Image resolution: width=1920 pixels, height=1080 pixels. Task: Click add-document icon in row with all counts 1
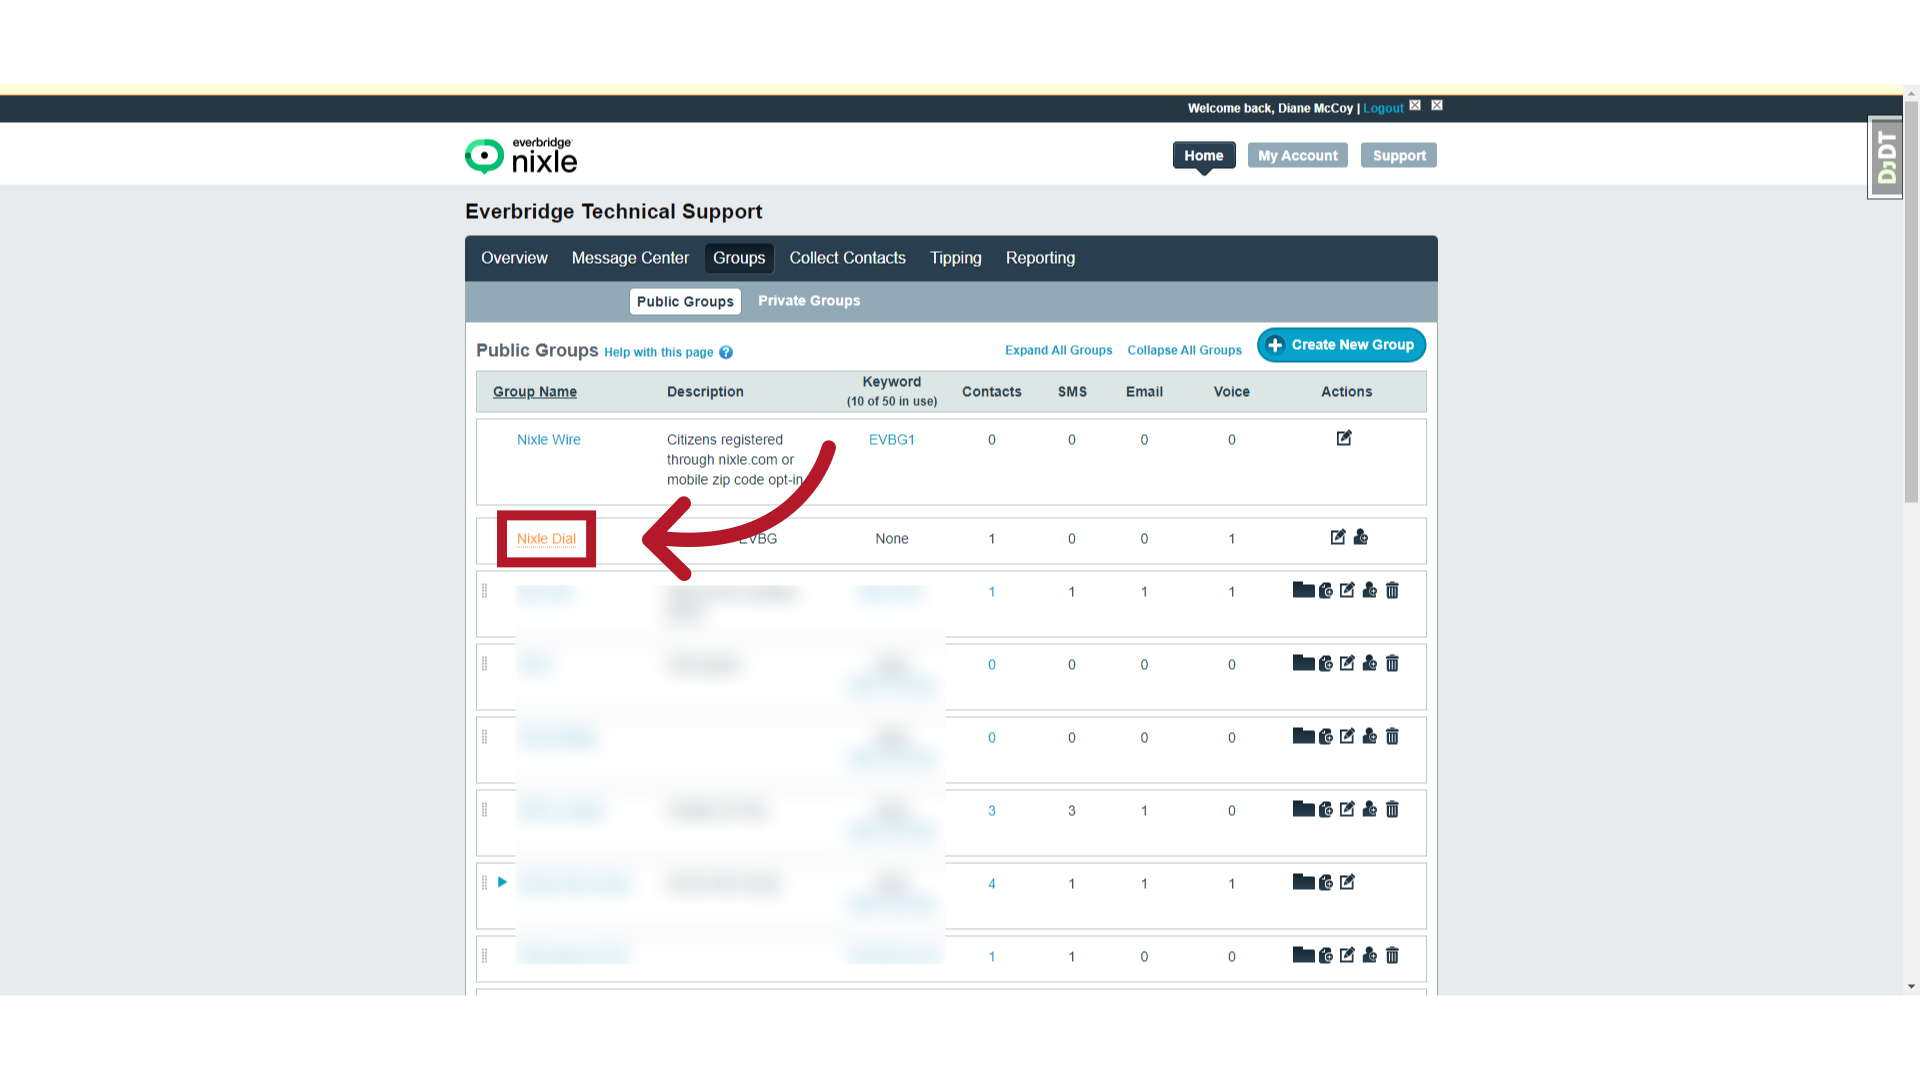[x=1326, y=590]
